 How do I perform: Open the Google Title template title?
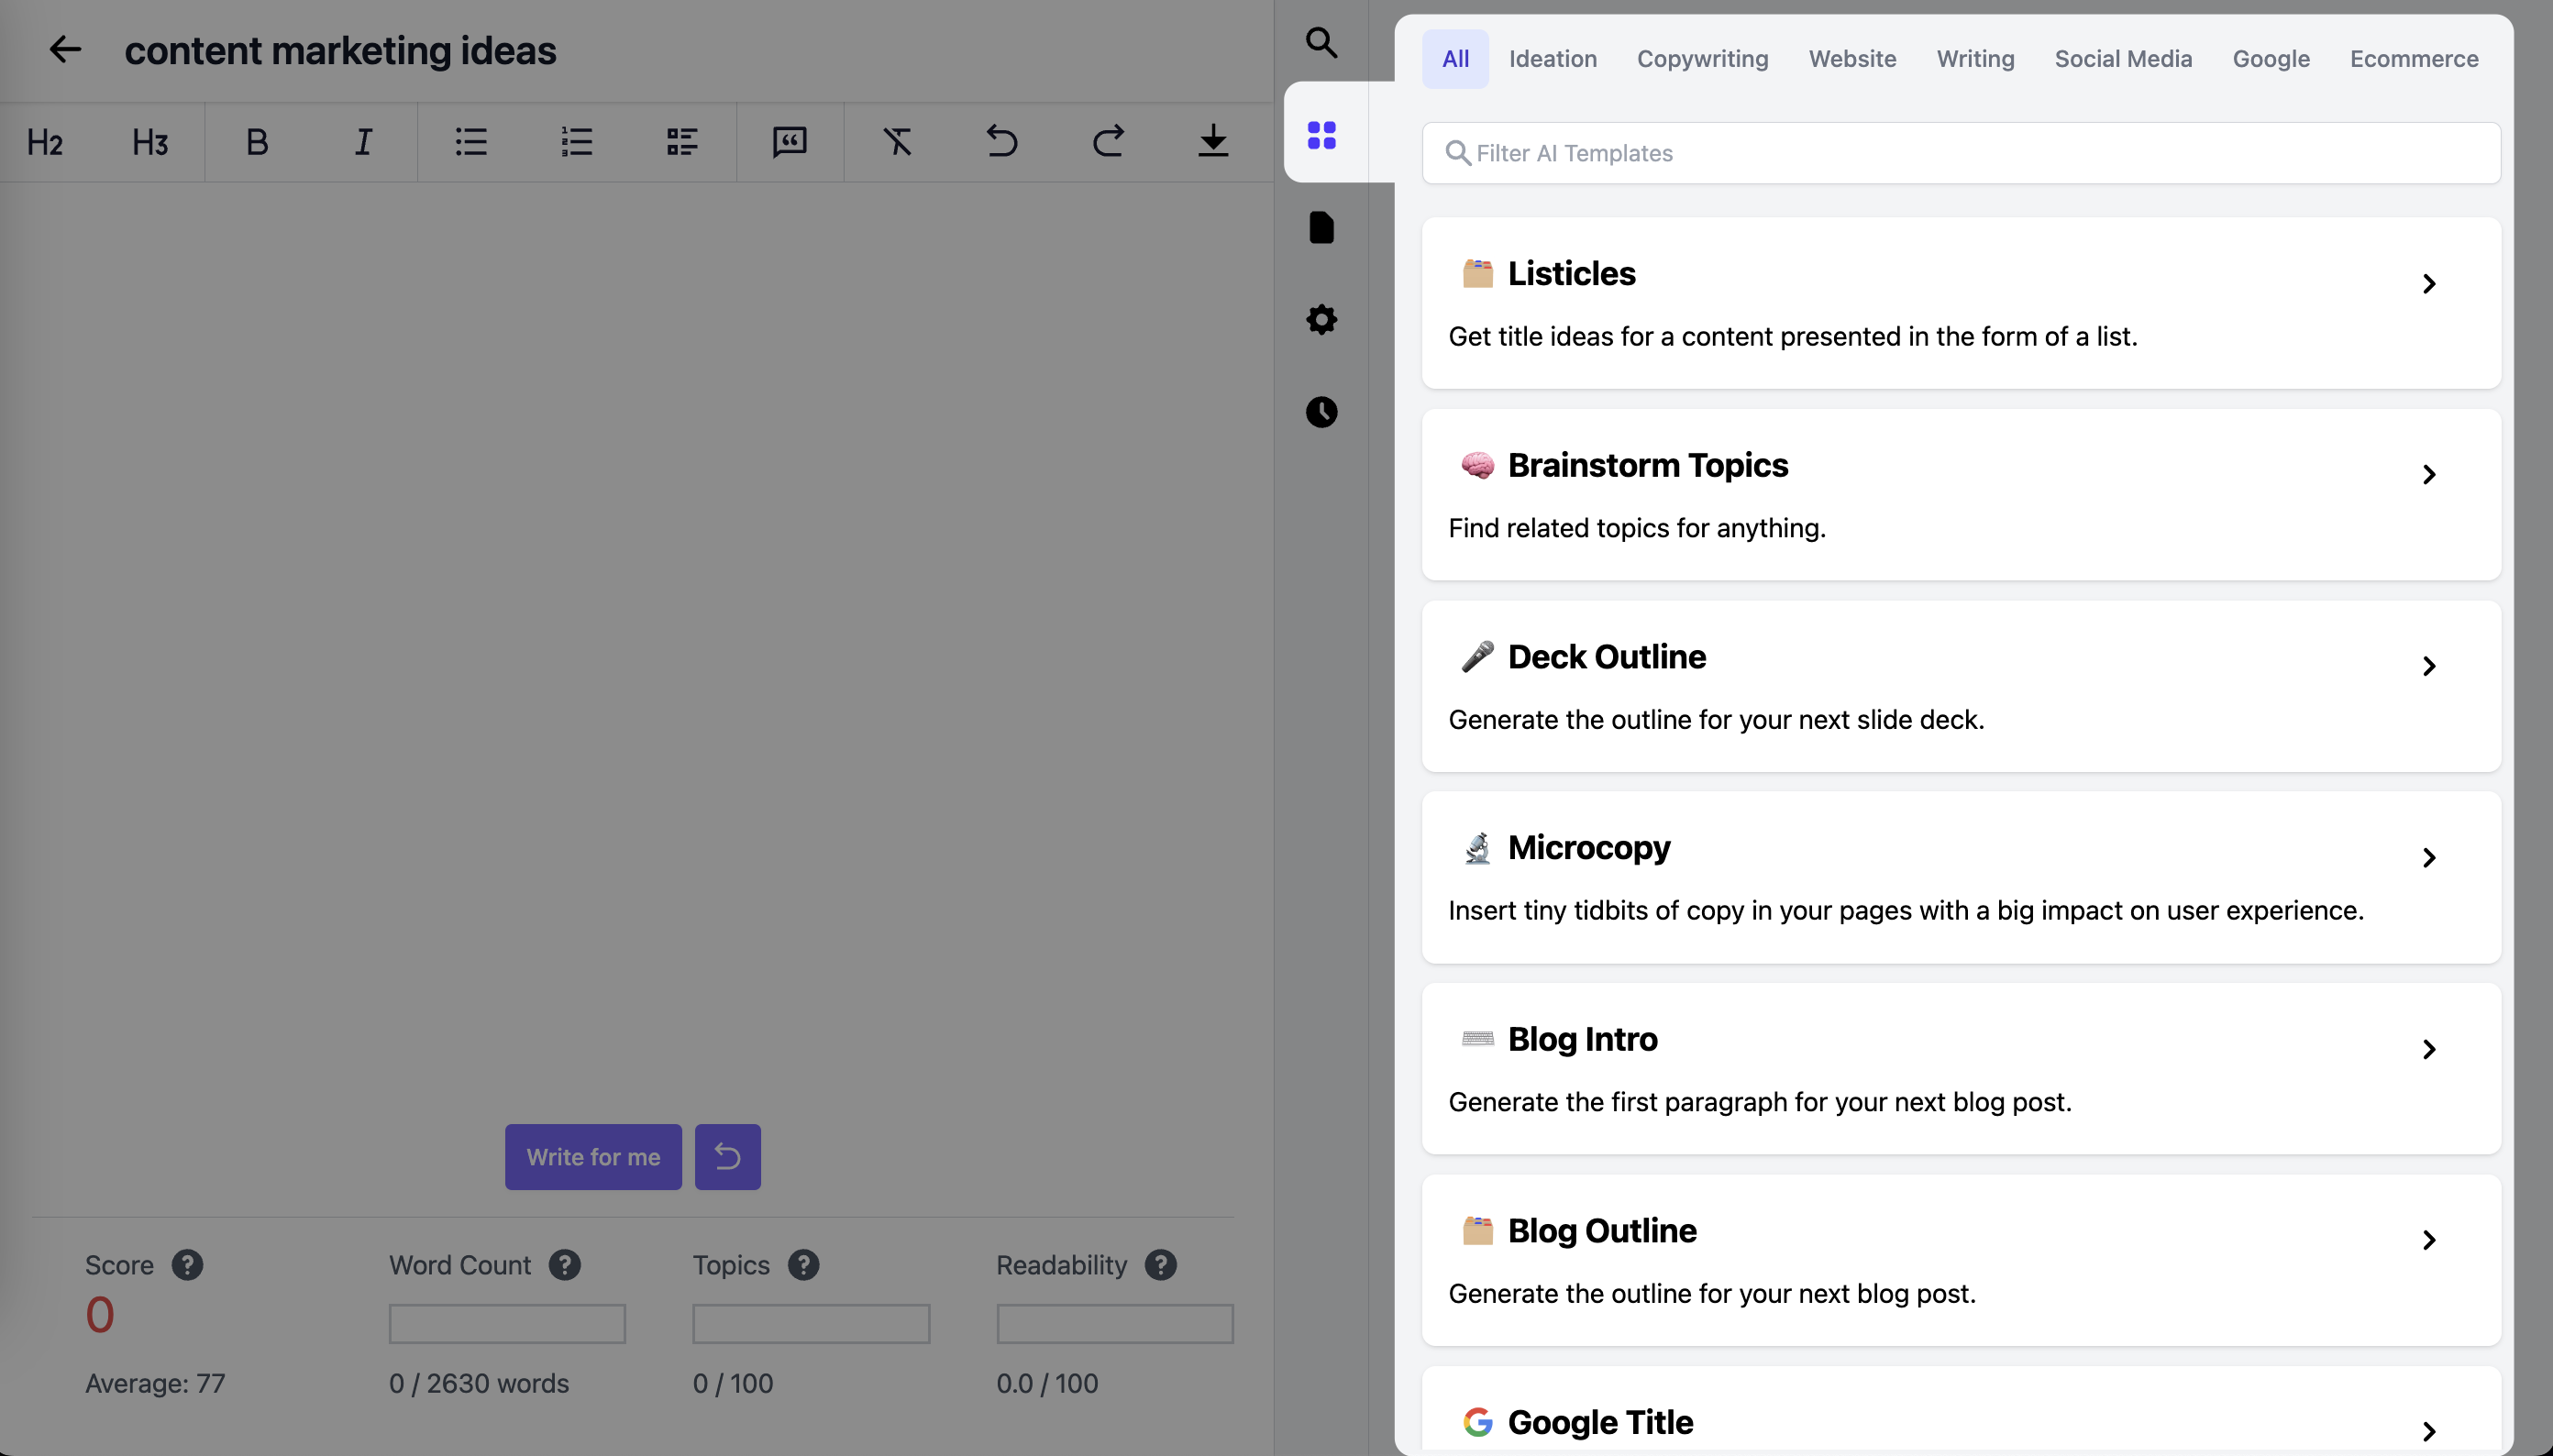coord(1600,1422)
